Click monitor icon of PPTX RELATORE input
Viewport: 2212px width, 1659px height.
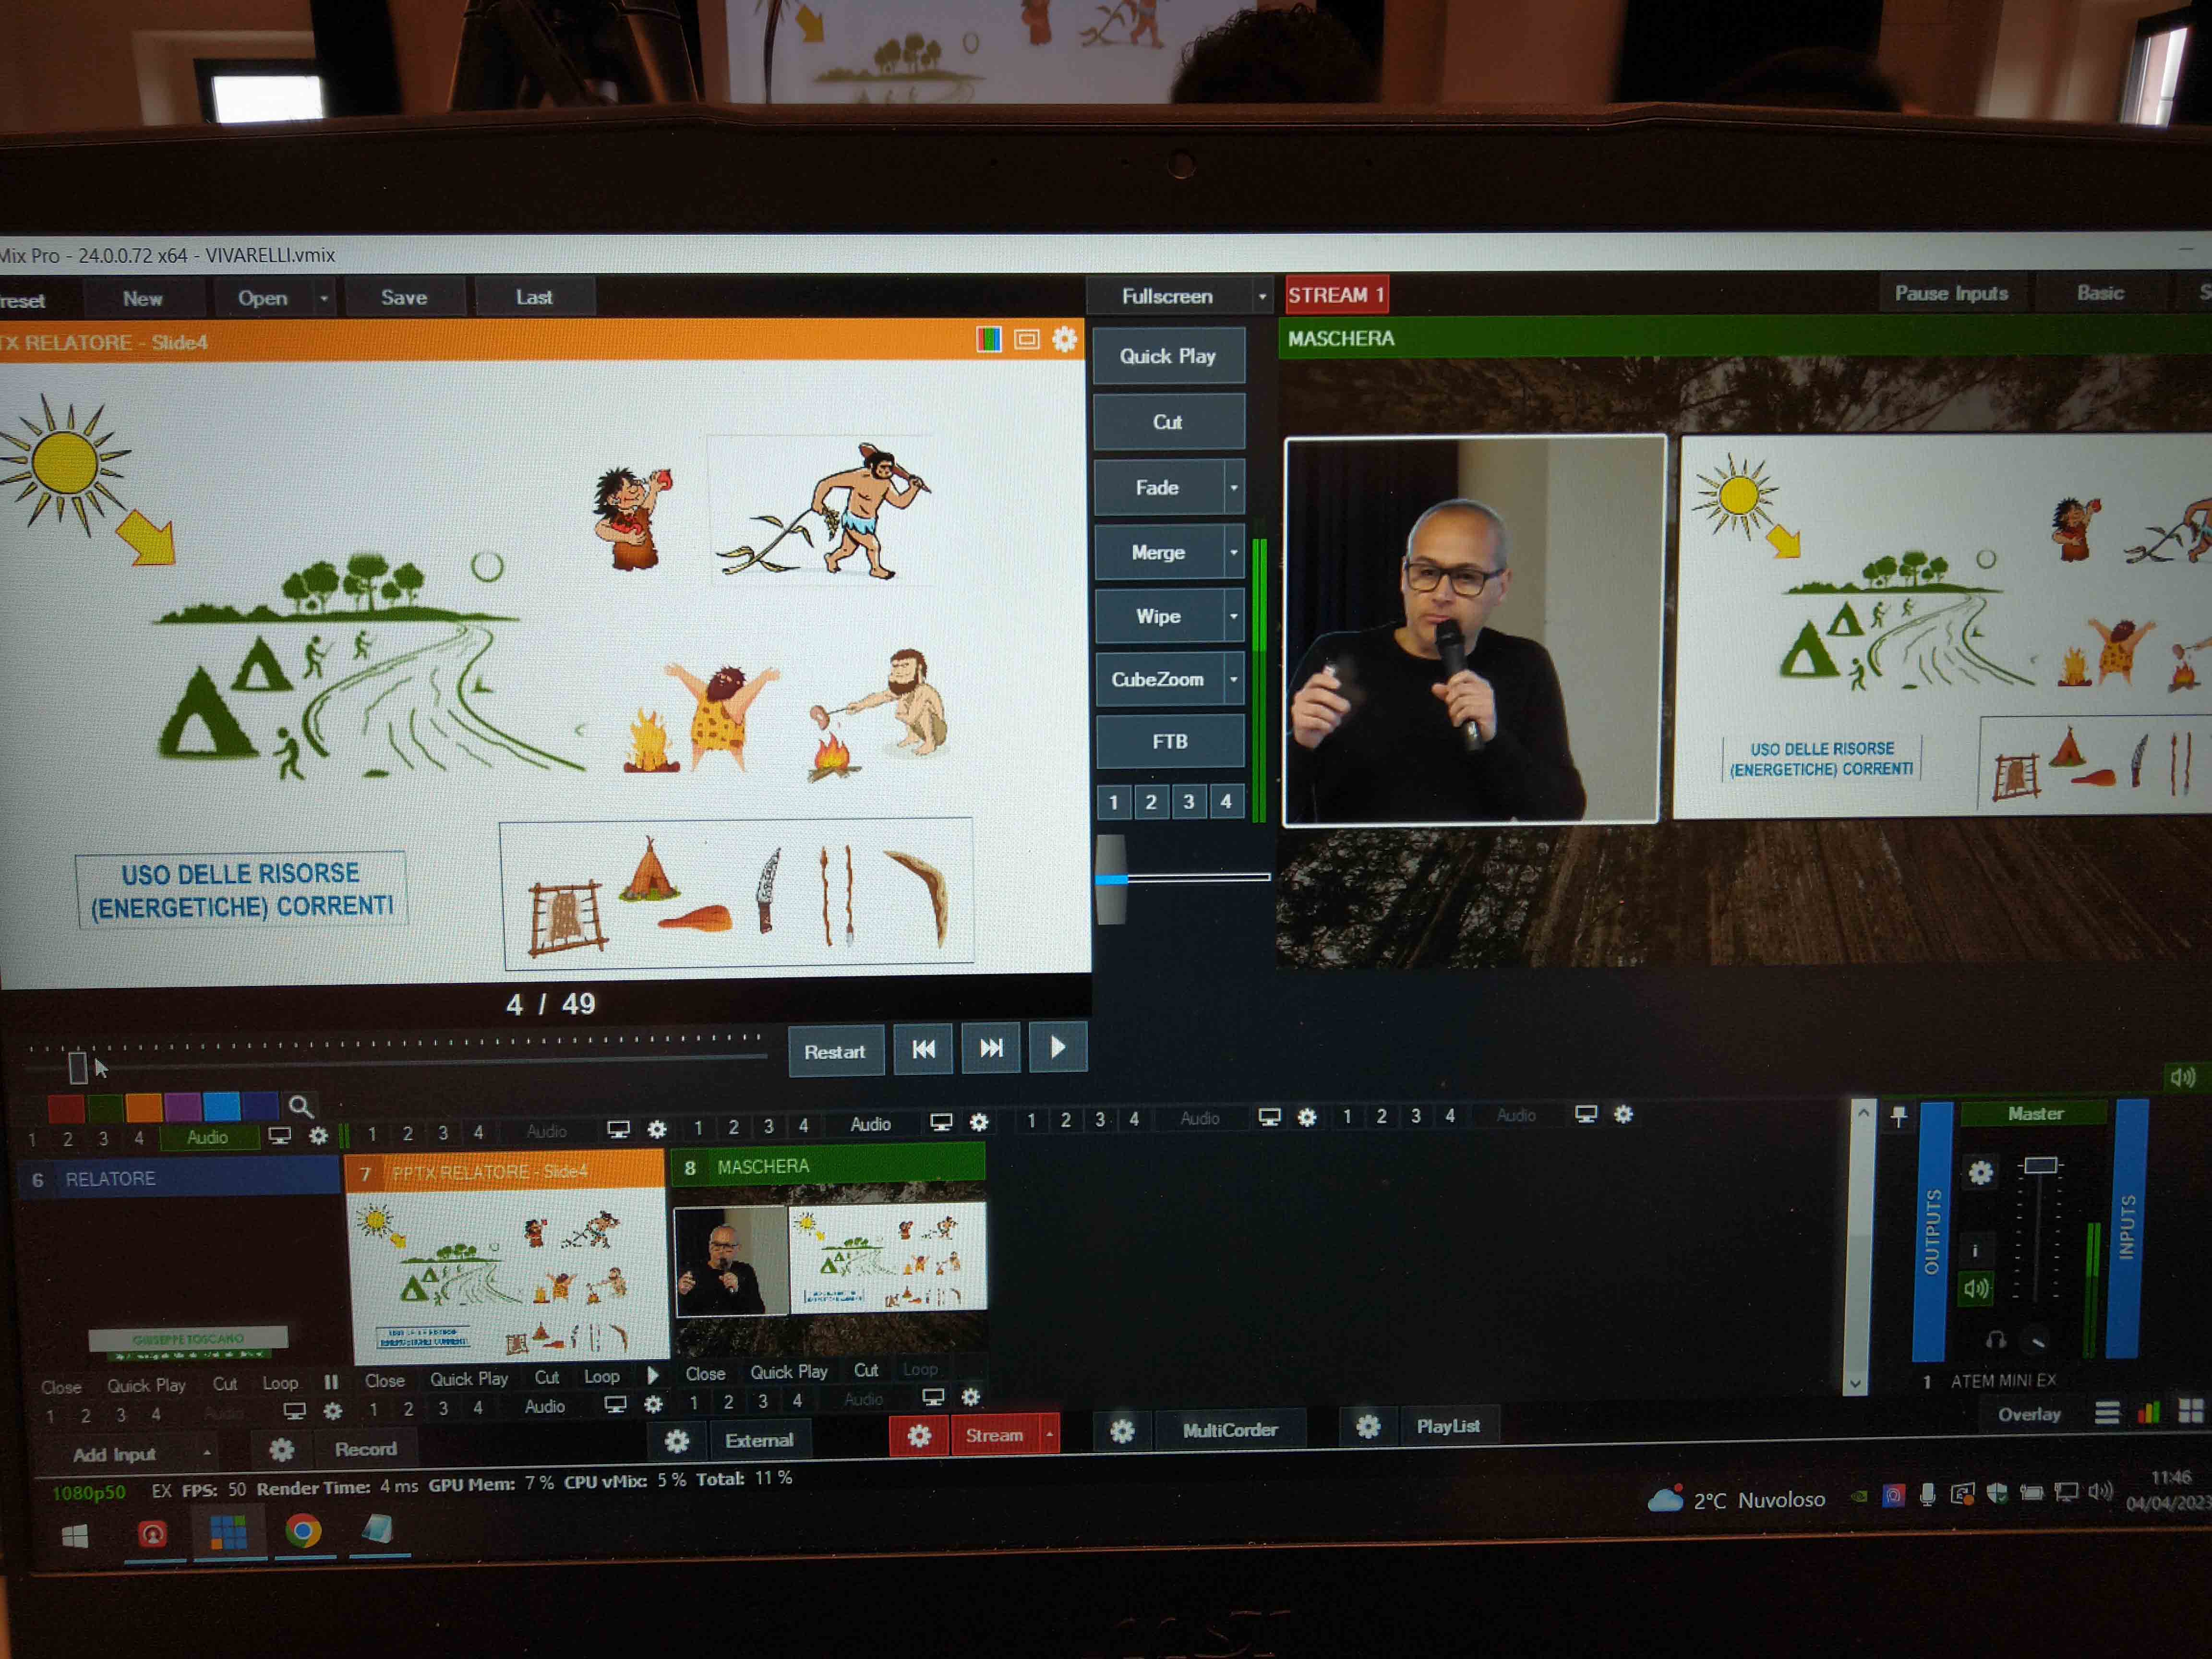(x=616, y=1405)
